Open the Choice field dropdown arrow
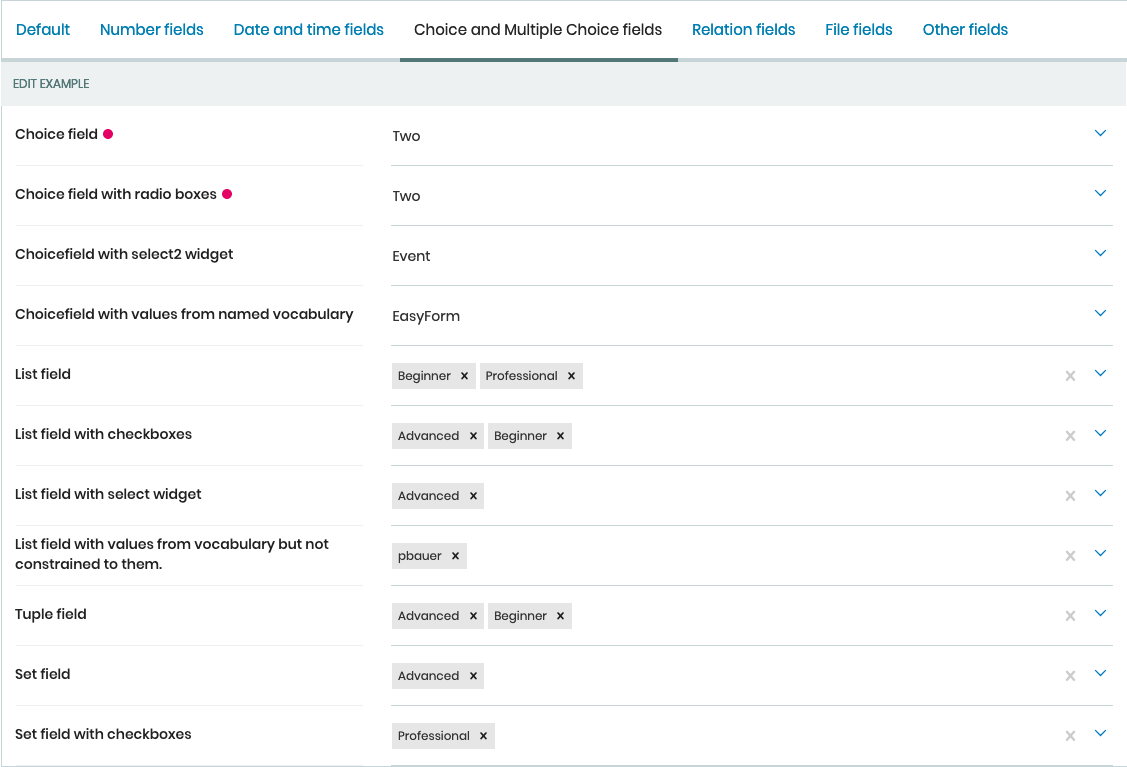Viewport: 1127px width, 767px height. point(1100,133)
